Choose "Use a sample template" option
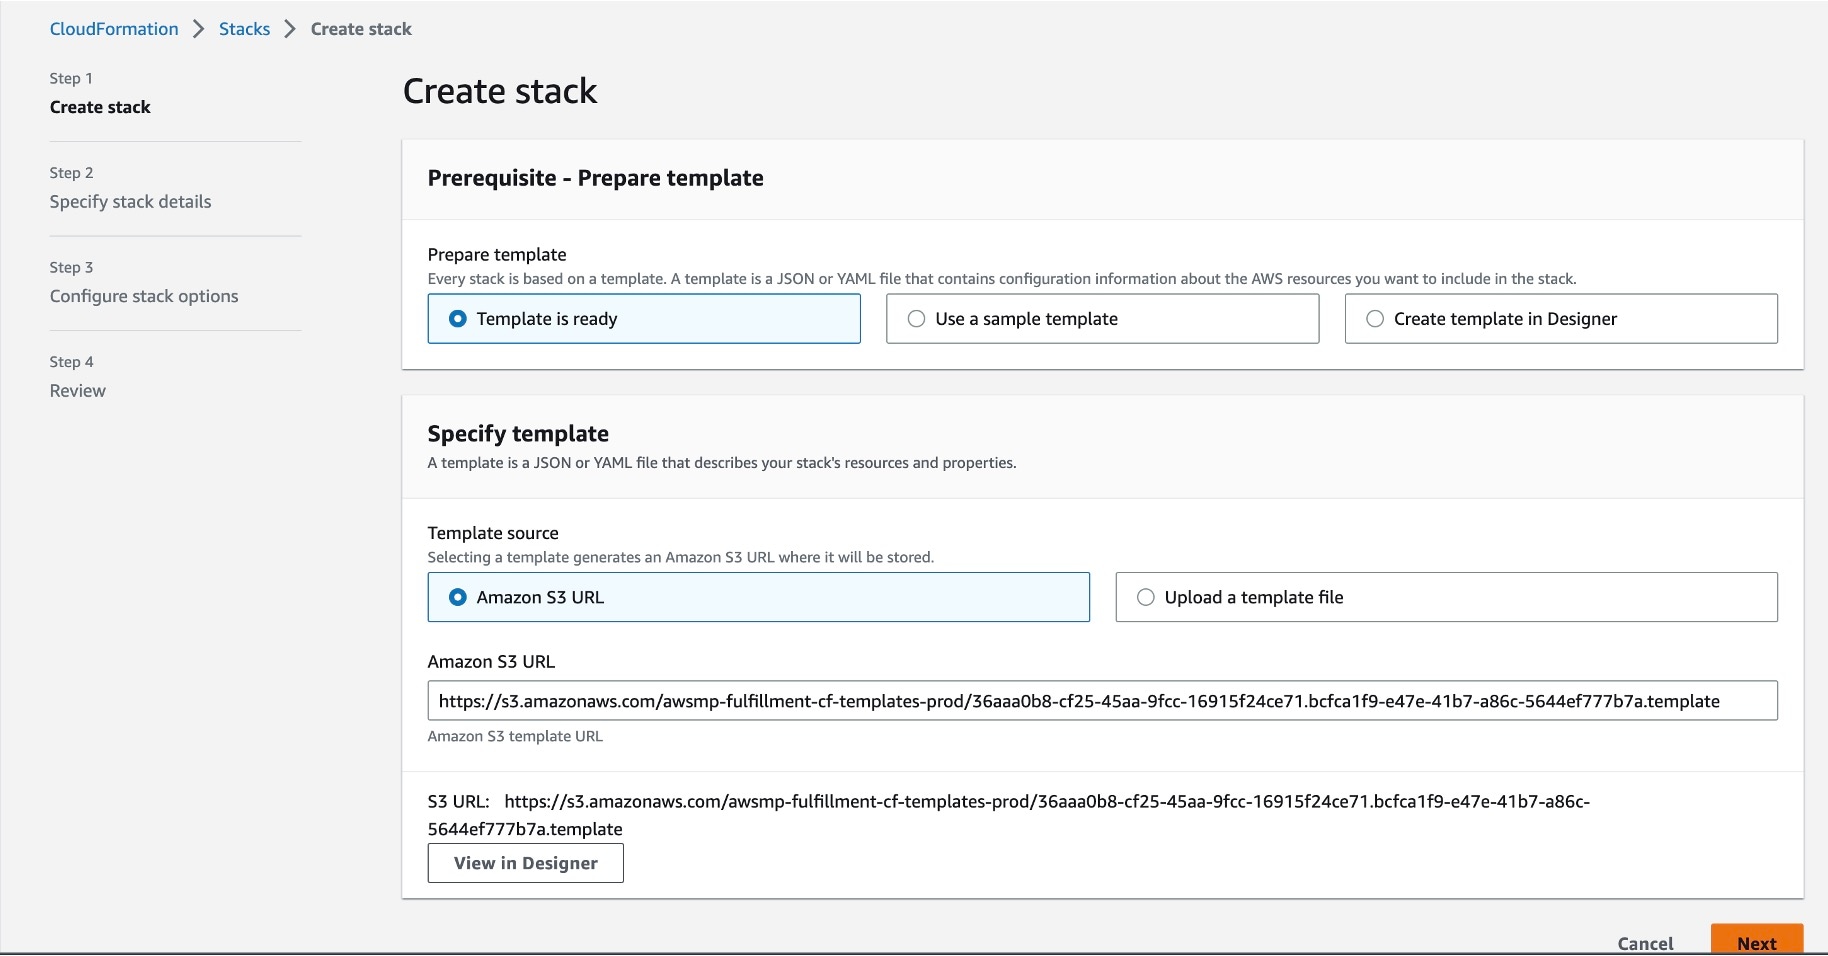Image resolution: width=1828 pixels, height=956 pixels. (916, 319)
